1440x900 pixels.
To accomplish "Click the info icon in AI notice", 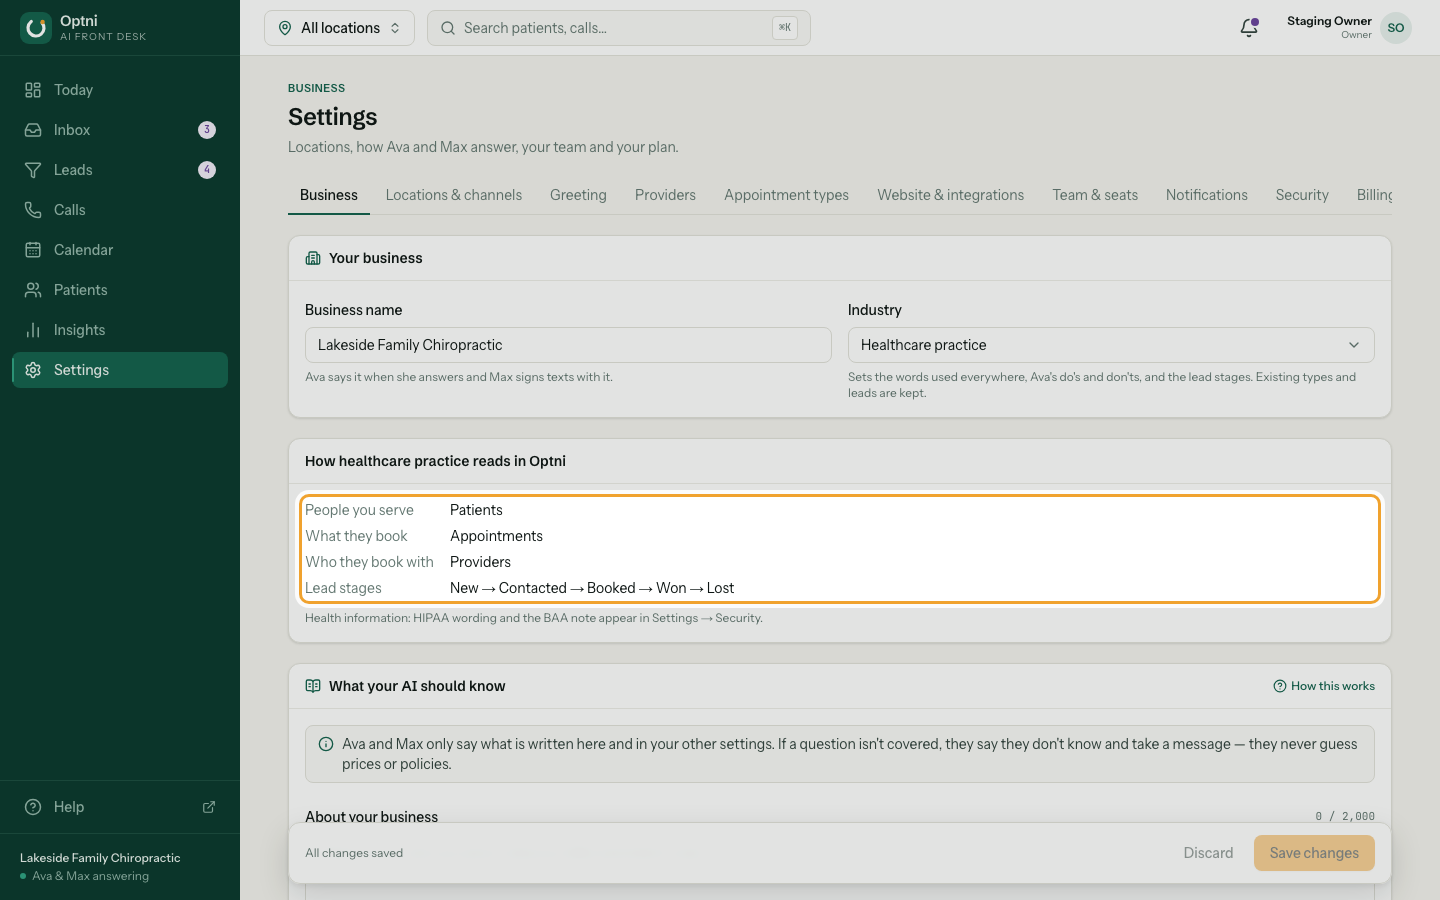I will [x=326, y=744].
